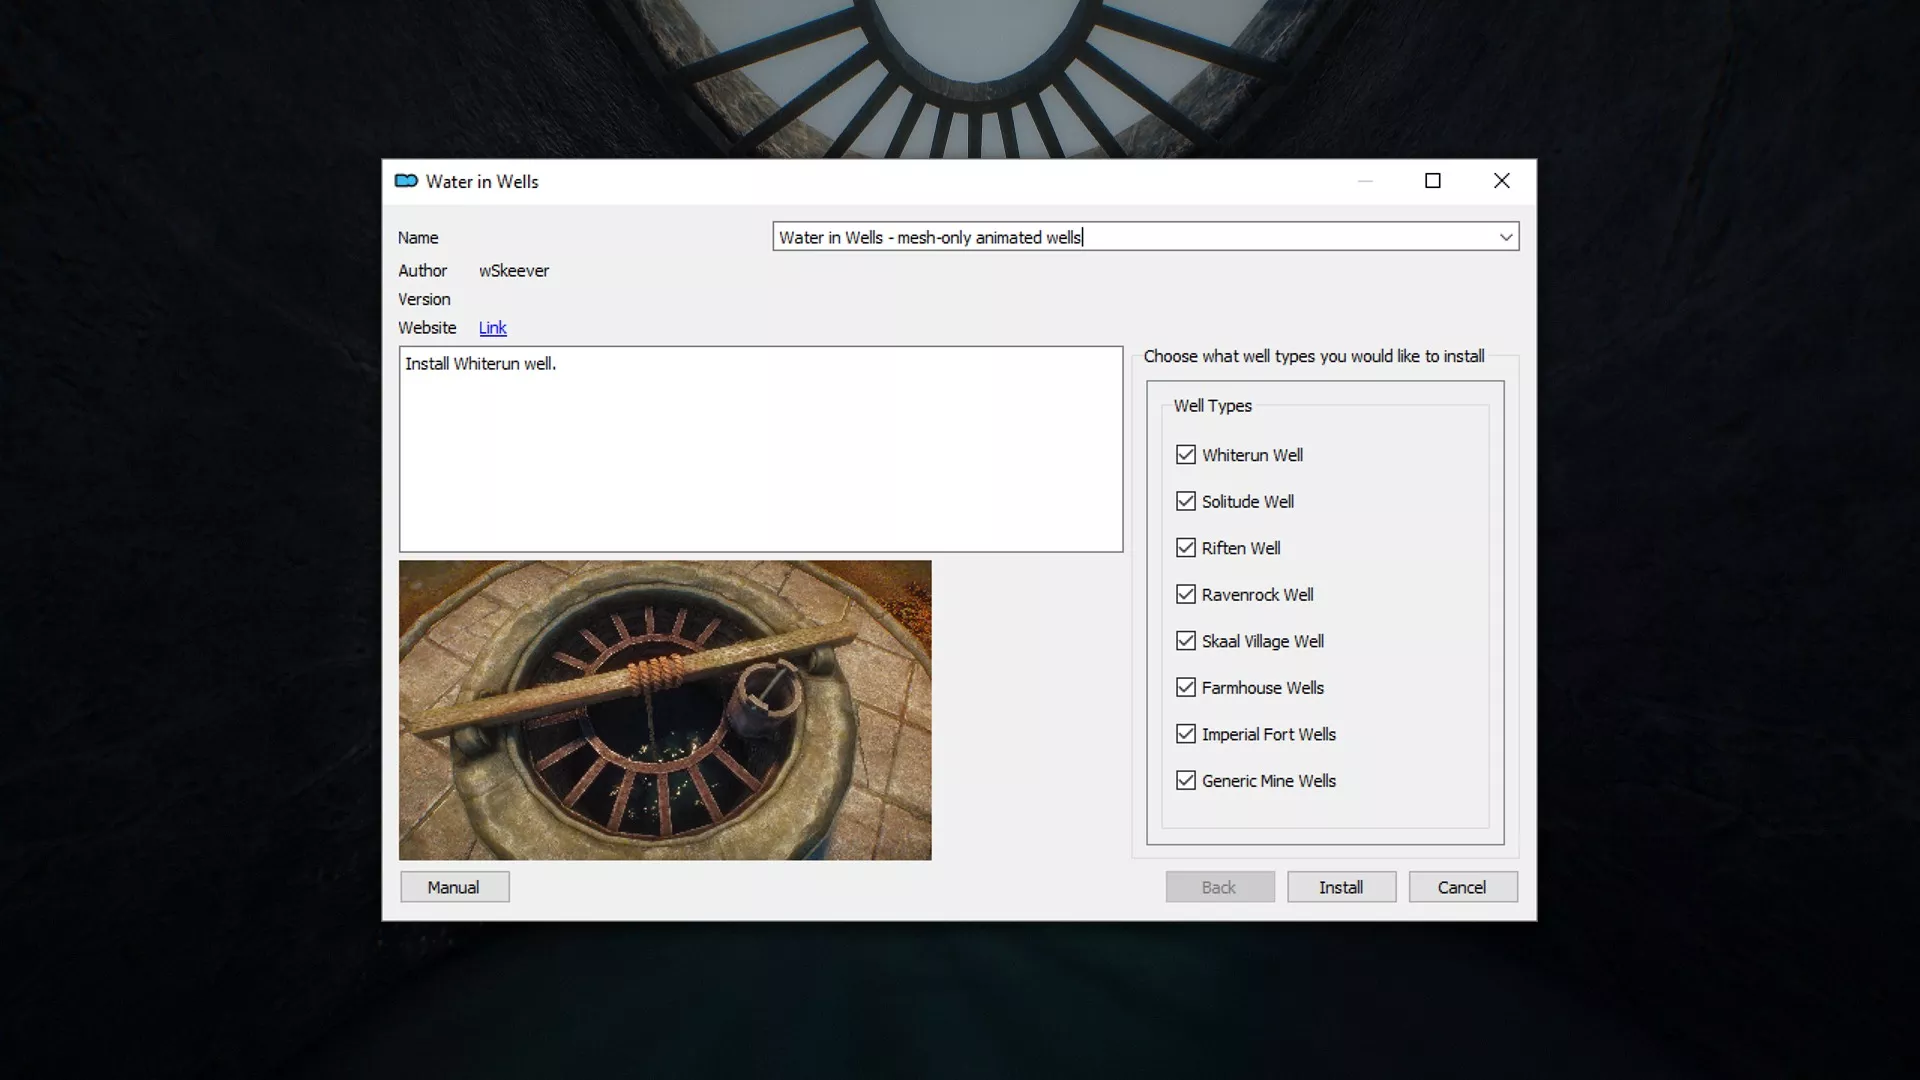Toggle the Farmhouse Wells checkbox
Viewport: 1920px width, 1080px height.
click(1186, 687)
